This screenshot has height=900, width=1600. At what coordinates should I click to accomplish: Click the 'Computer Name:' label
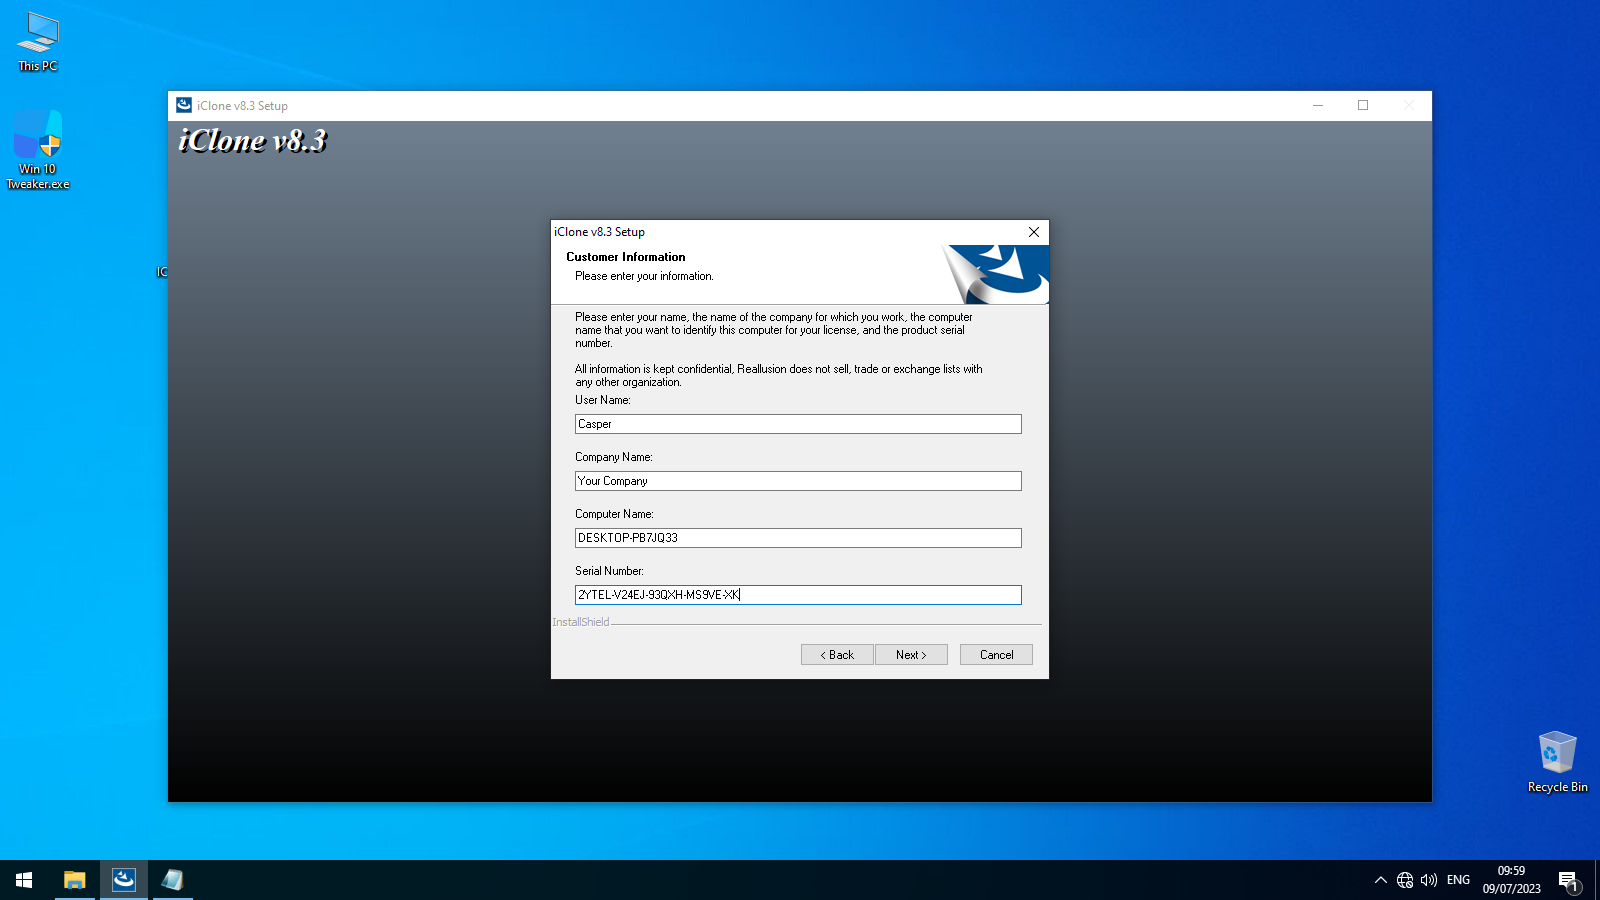(x=614, y=514)
